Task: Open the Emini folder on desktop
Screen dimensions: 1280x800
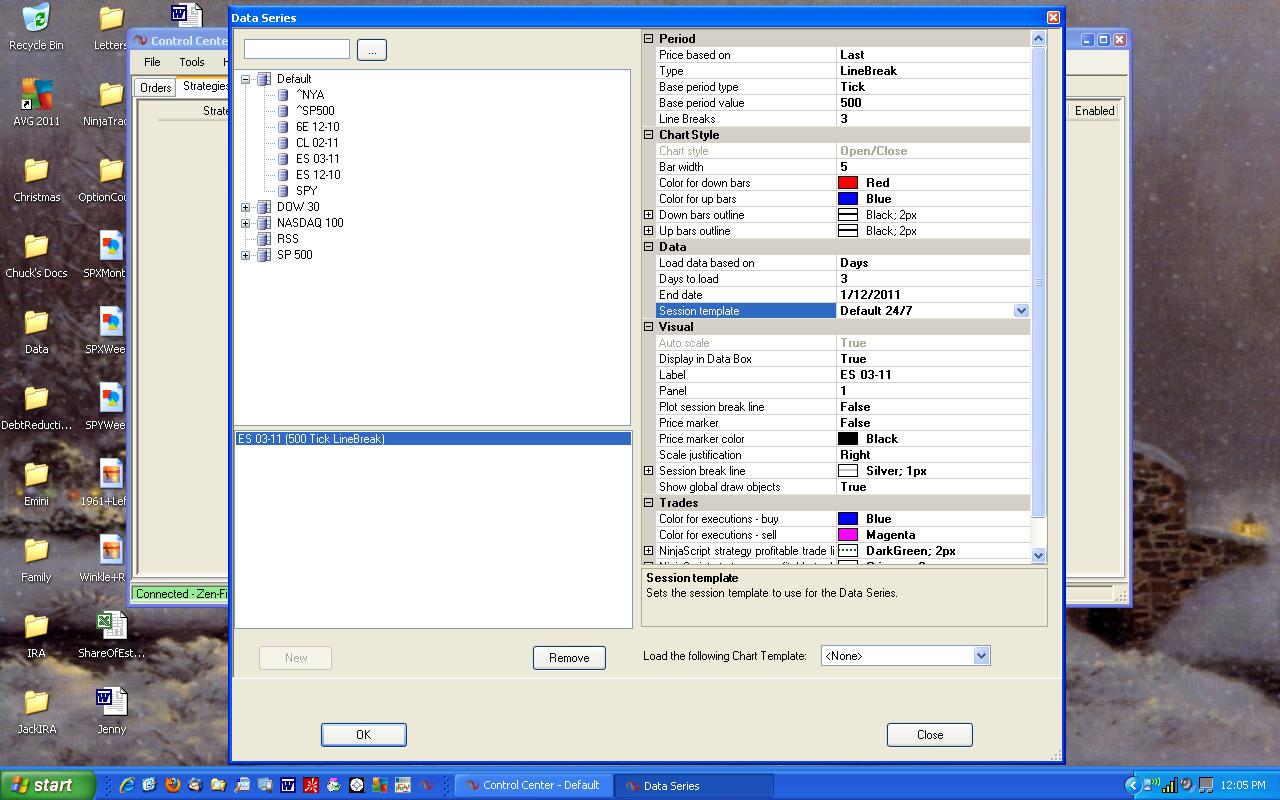Action: coord(36,483)
